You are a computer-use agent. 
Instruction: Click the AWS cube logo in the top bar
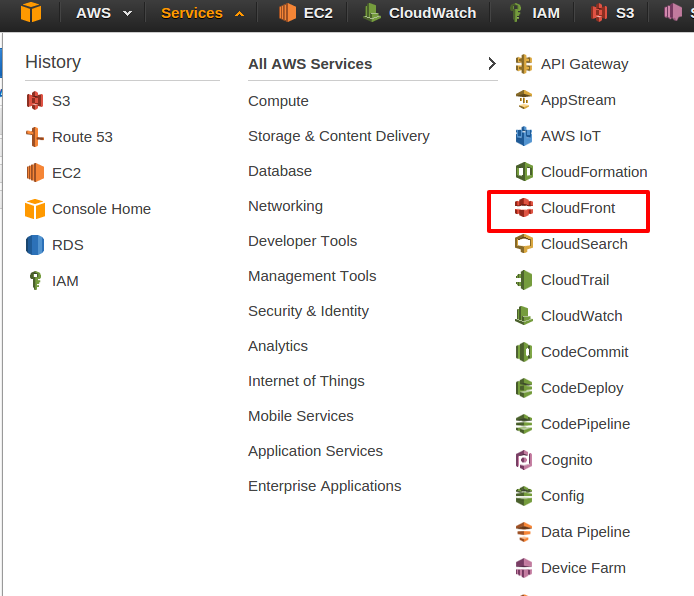[x=31, y=12]
